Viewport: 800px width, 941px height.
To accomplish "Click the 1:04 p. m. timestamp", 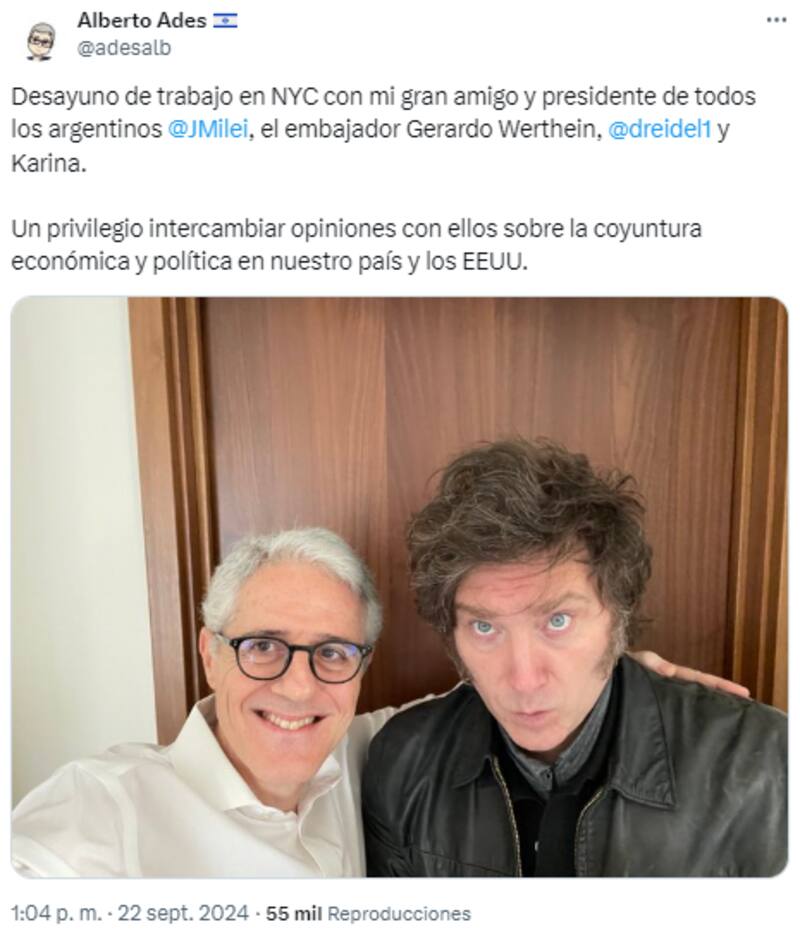I will coord(57,913).
